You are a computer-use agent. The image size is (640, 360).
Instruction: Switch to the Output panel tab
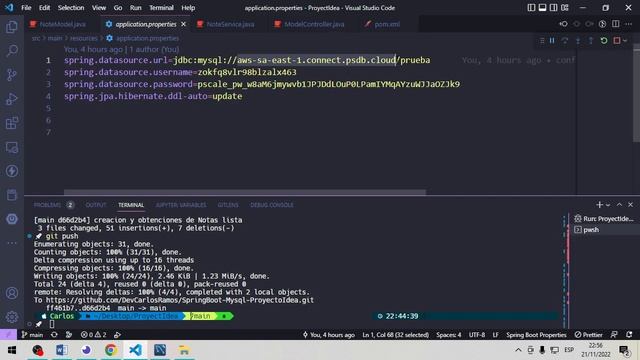tap(96, 205)
